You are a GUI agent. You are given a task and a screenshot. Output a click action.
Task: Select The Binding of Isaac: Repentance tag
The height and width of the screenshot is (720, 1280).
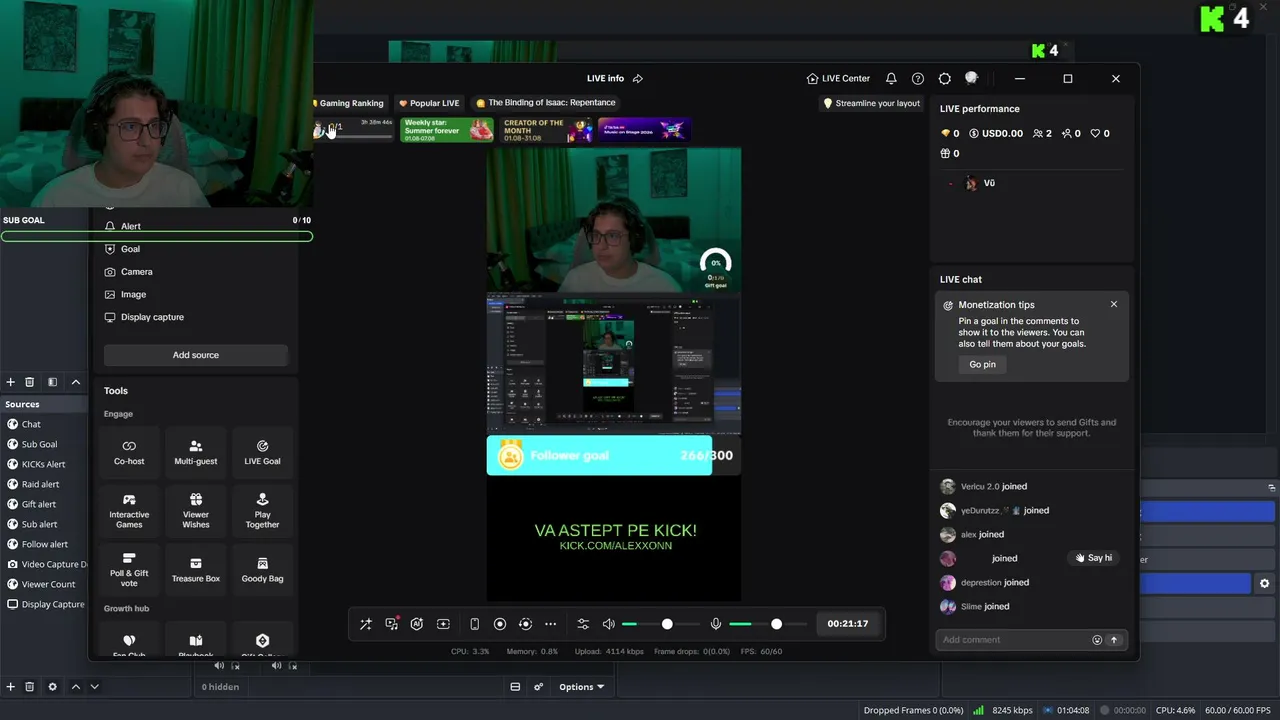click(546, 103)
